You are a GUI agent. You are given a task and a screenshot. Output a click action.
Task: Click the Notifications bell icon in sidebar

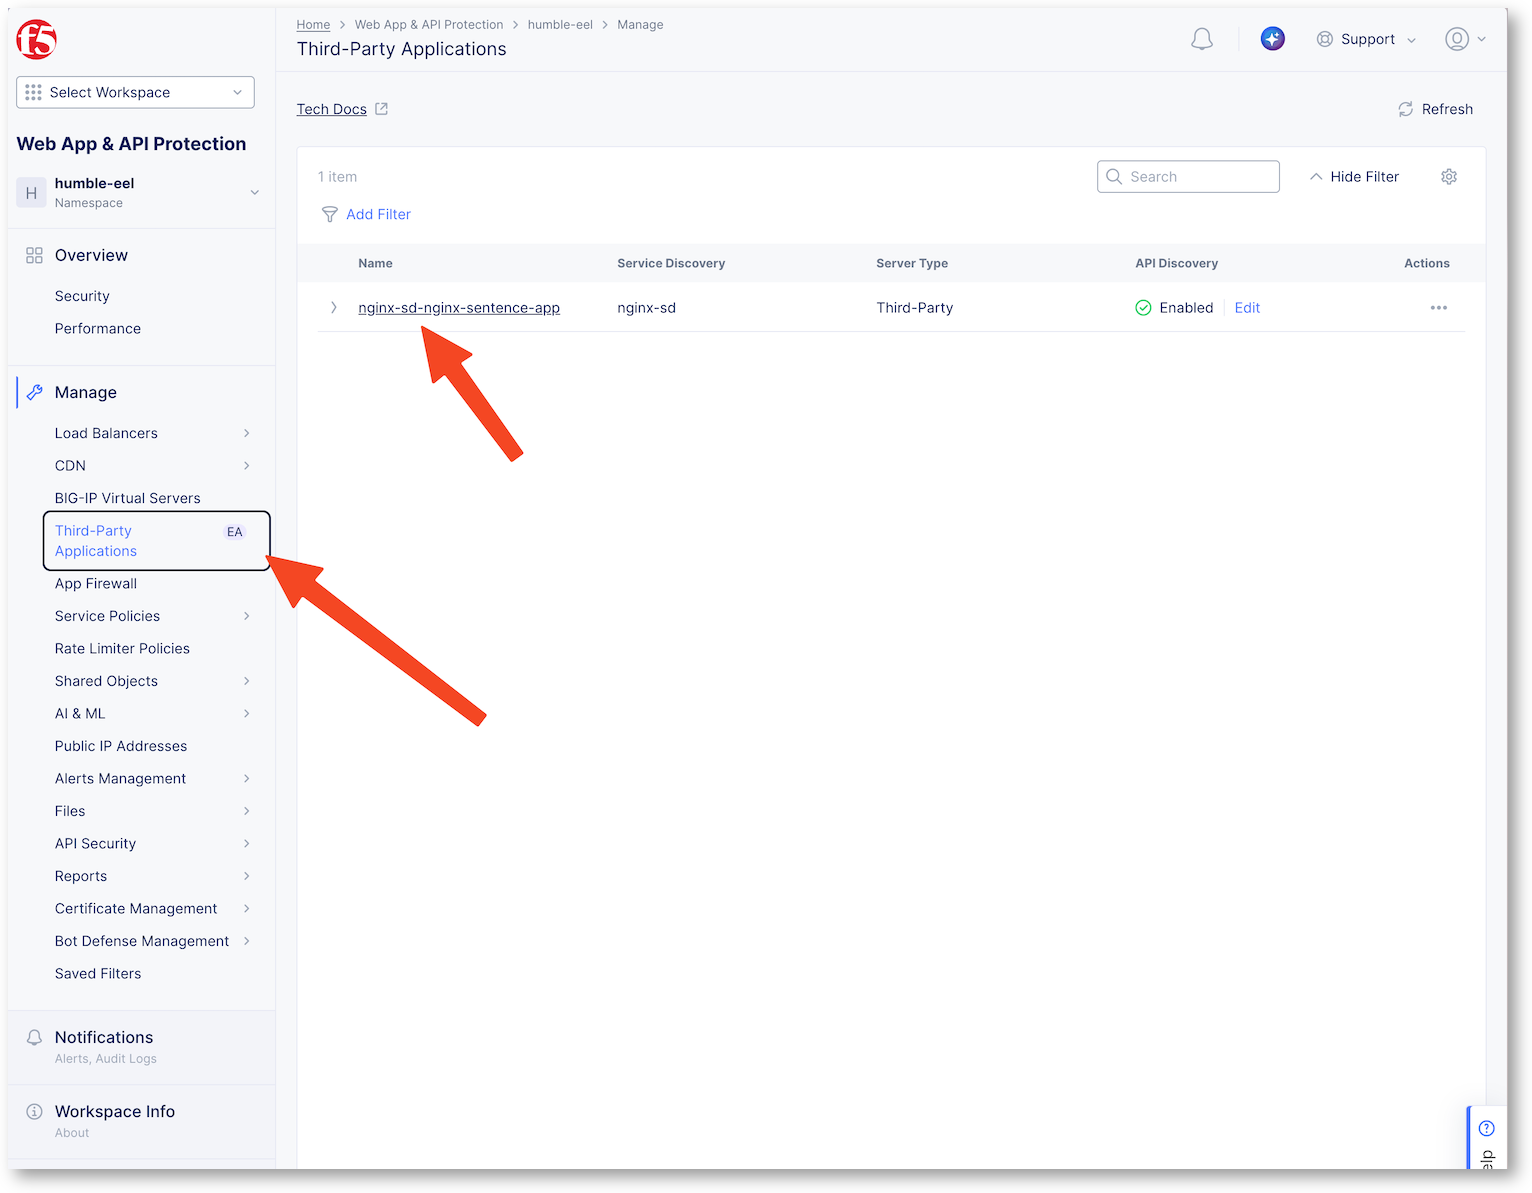(x=35, y=1037)
